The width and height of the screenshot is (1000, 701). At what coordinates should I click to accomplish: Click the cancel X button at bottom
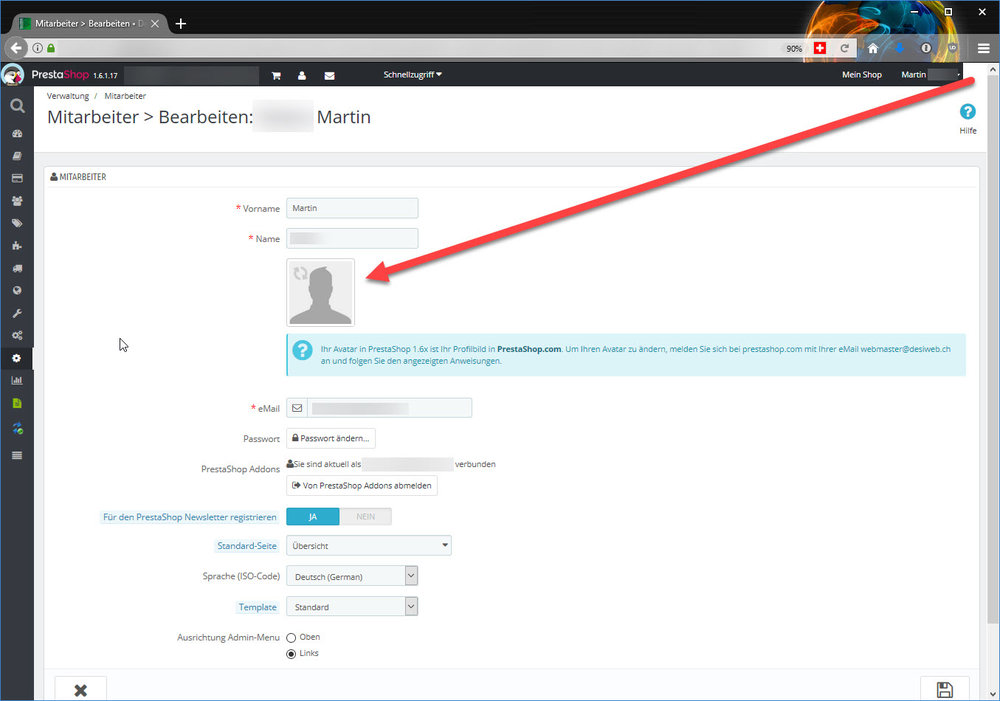tap(80, 690)
